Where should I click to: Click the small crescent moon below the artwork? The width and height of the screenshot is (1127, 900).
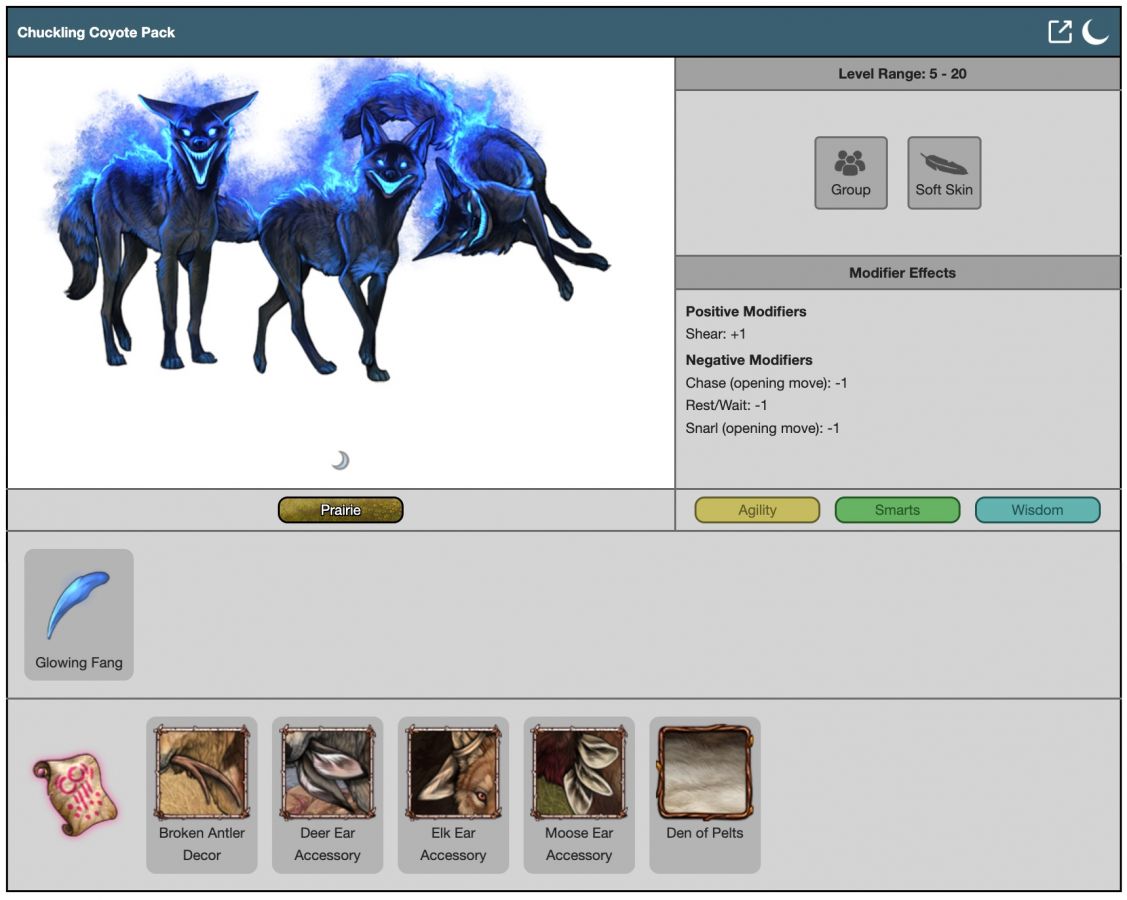pyautogui.click(x=341, y=460)
